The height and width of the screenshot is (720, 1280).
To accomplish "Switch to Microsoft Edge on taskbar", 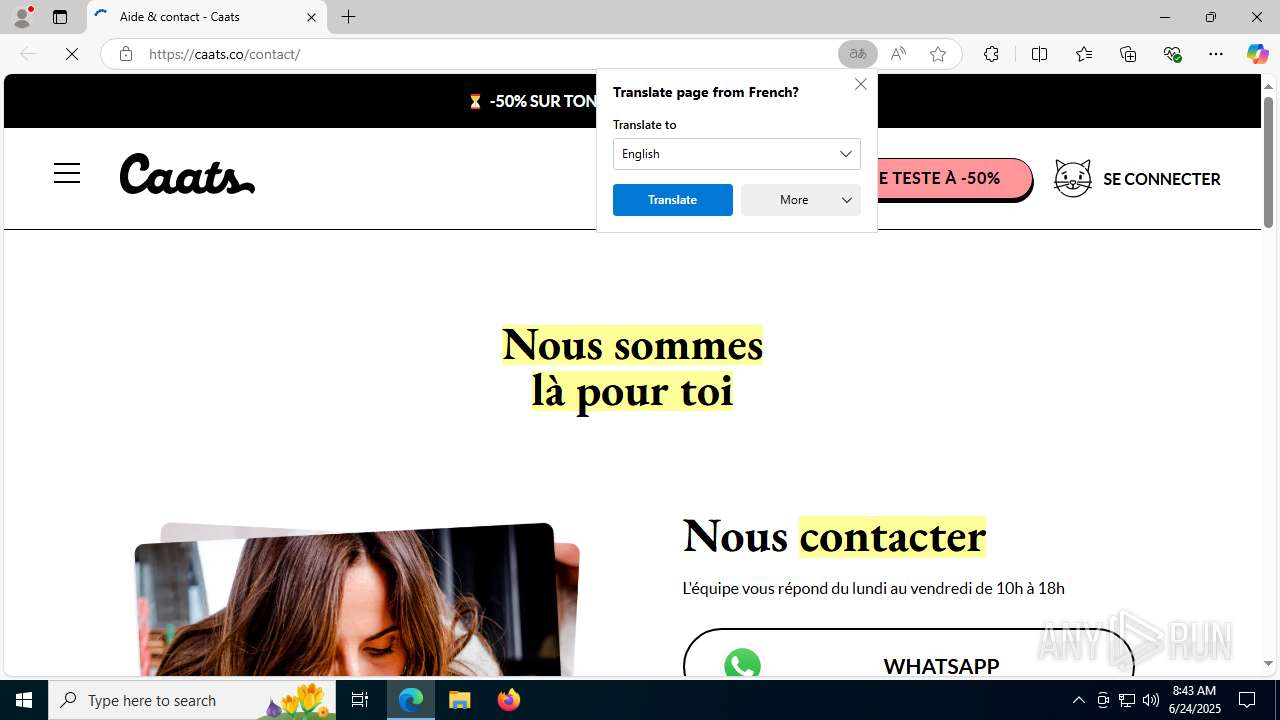I will [411, 700].
